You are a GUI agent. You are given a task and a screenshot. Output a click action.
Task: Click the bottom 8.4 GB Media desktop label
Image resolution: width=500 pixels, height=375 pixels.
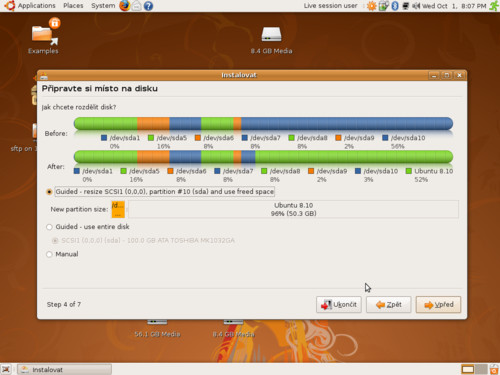tap(234, 334)
